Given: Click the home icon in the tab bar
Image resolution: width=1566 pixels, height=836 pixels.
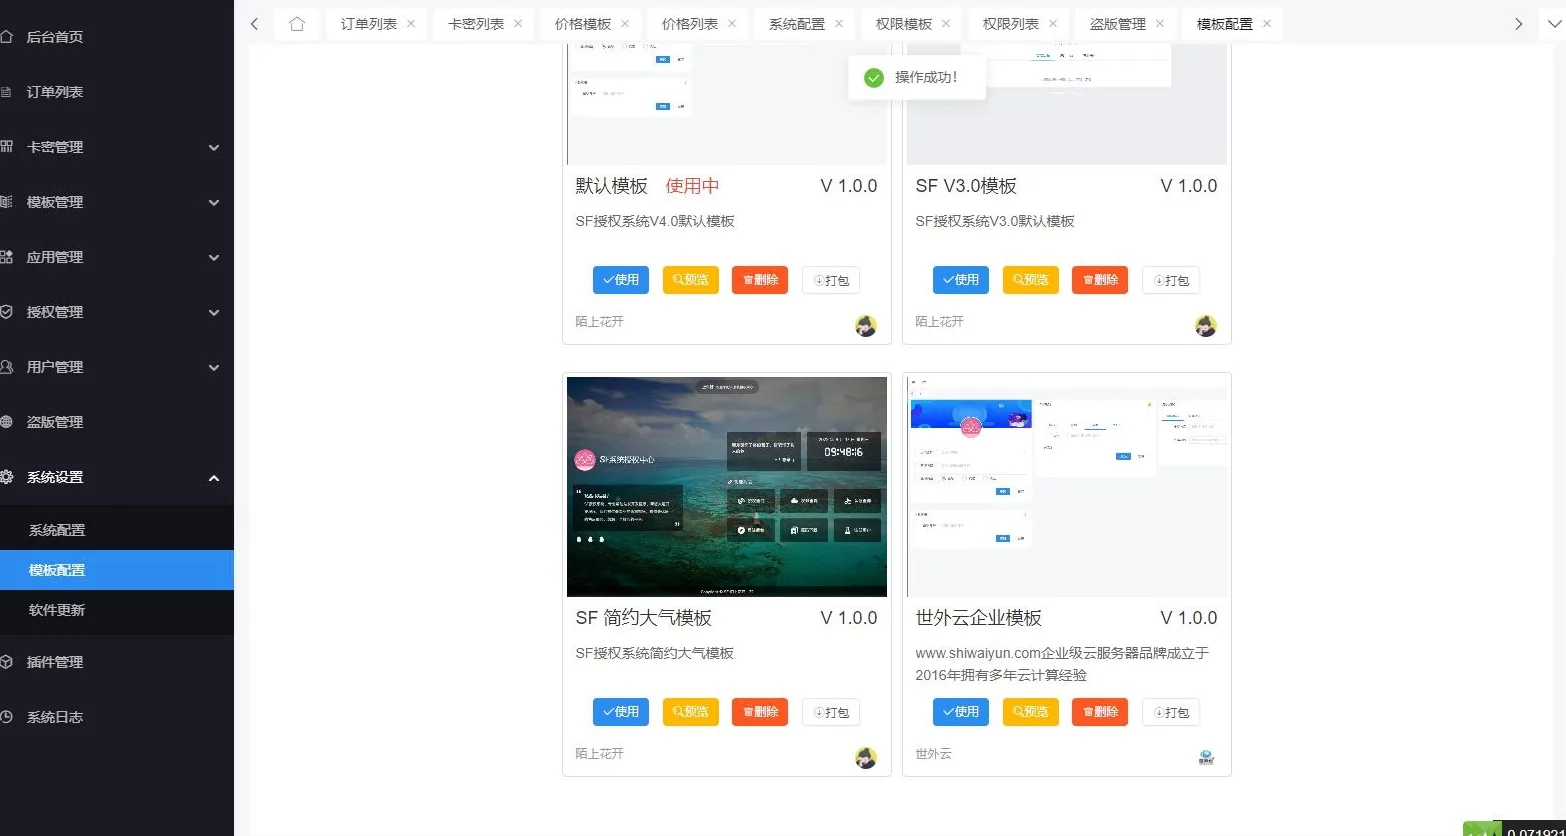Looking at the screenshot, I should 296,23.
